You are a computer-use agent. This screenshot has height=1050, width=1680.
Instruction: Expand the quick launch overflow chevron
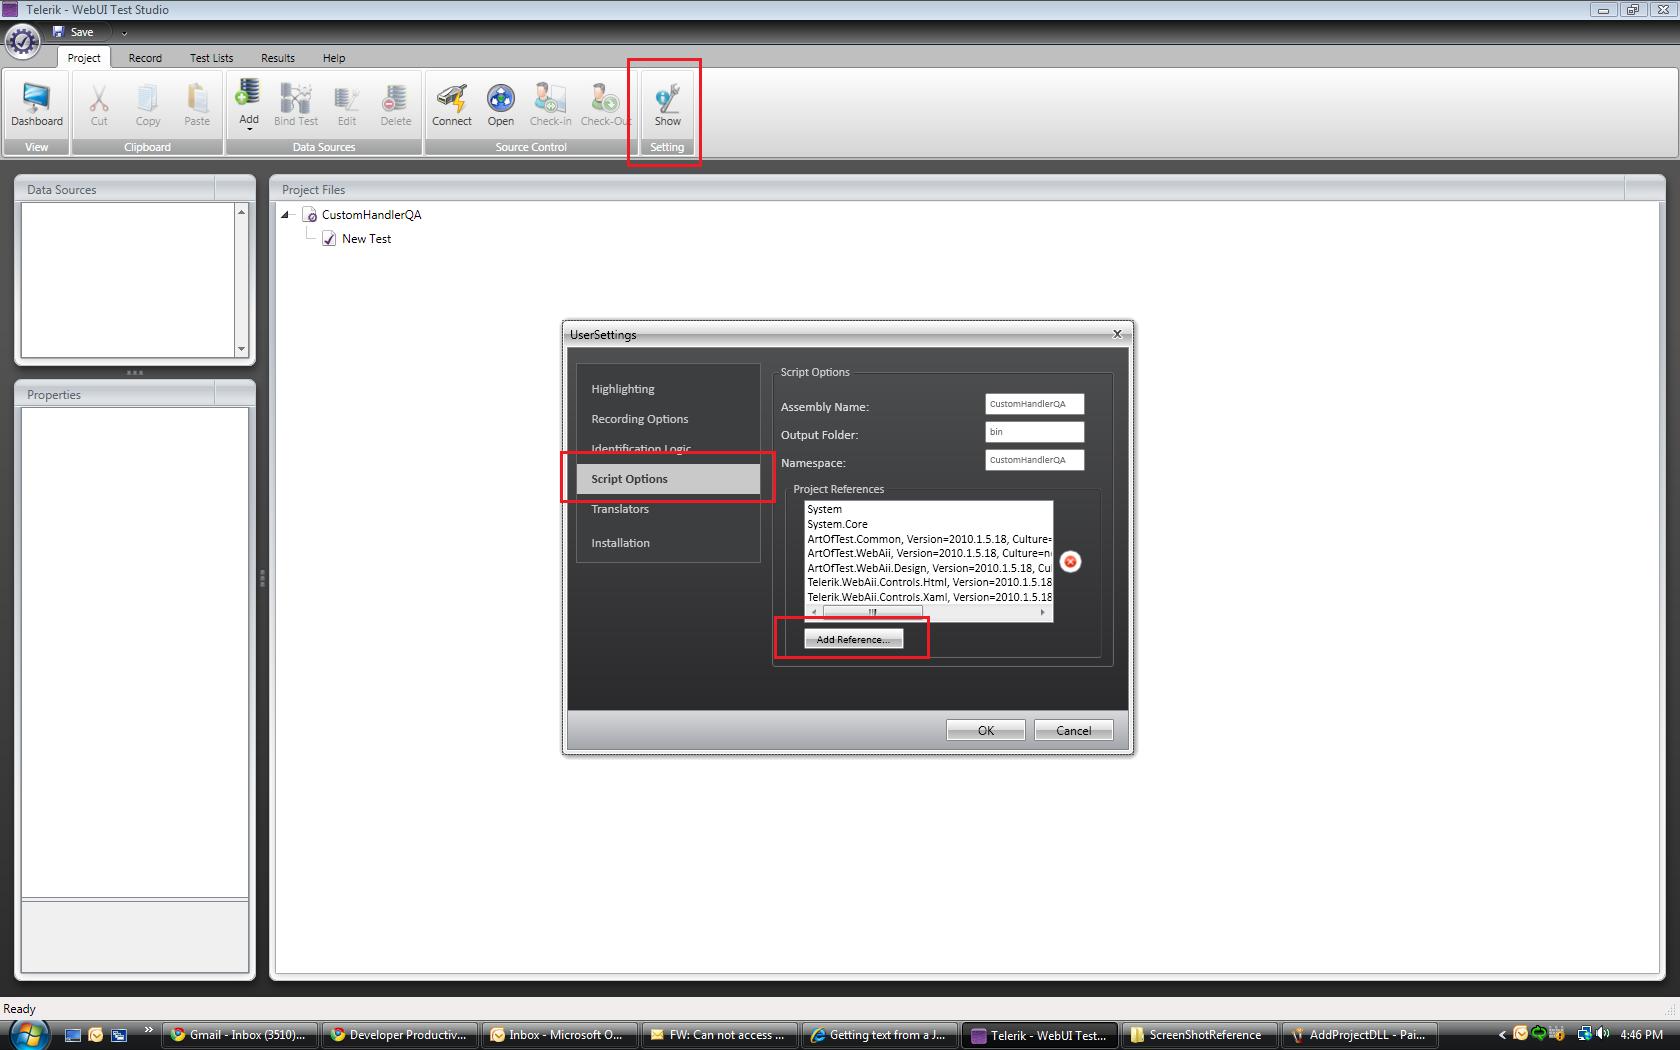pyautogui.click(x=148, y=1030)
